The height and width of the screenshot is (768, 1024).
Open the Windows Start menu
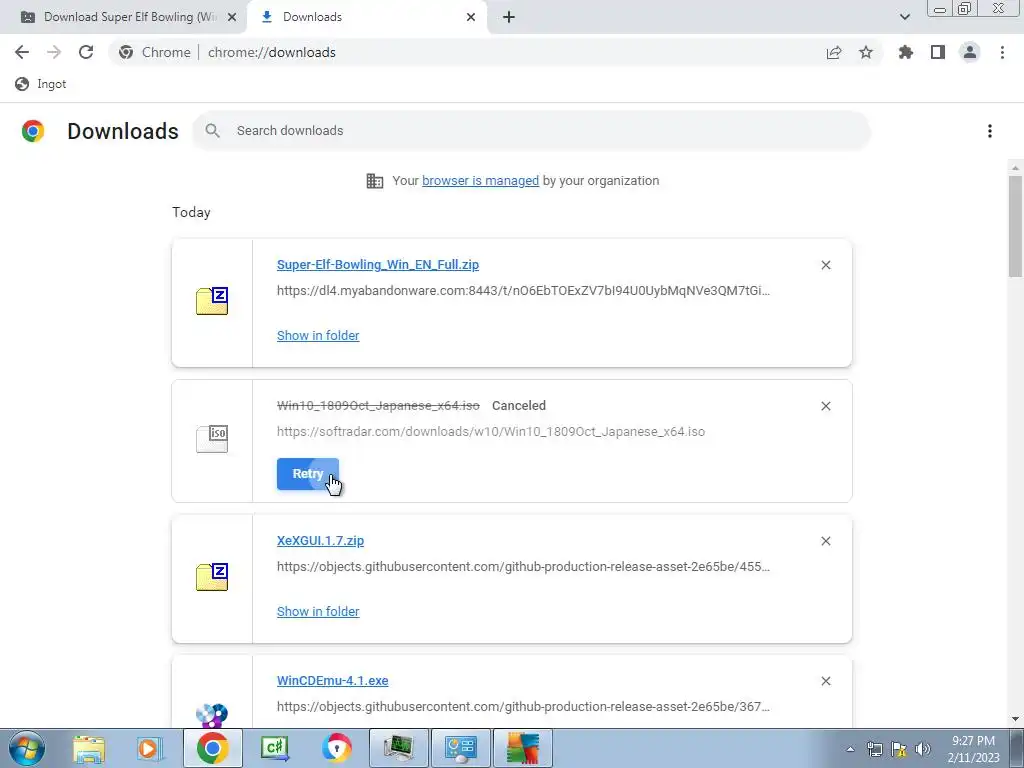point(26,748)
